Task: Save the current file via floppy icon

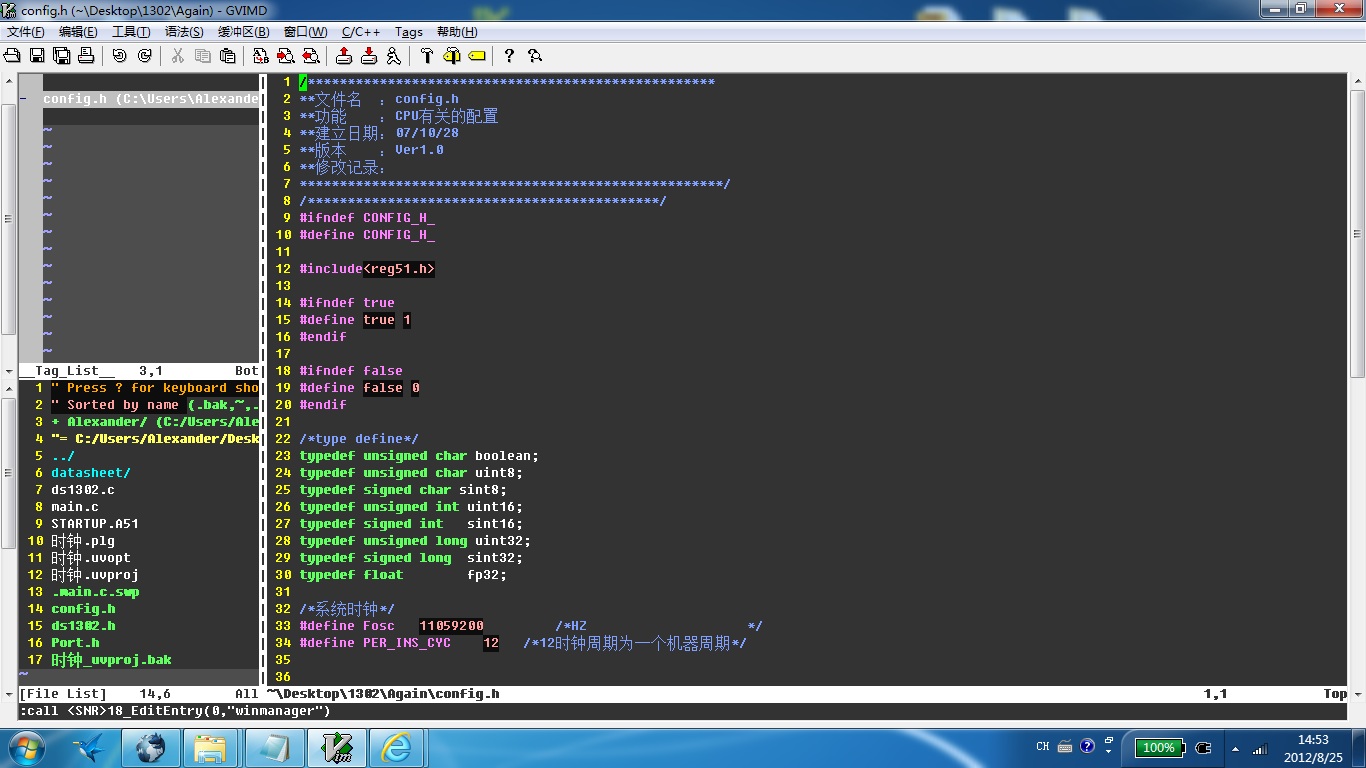Action: [37, 56]
